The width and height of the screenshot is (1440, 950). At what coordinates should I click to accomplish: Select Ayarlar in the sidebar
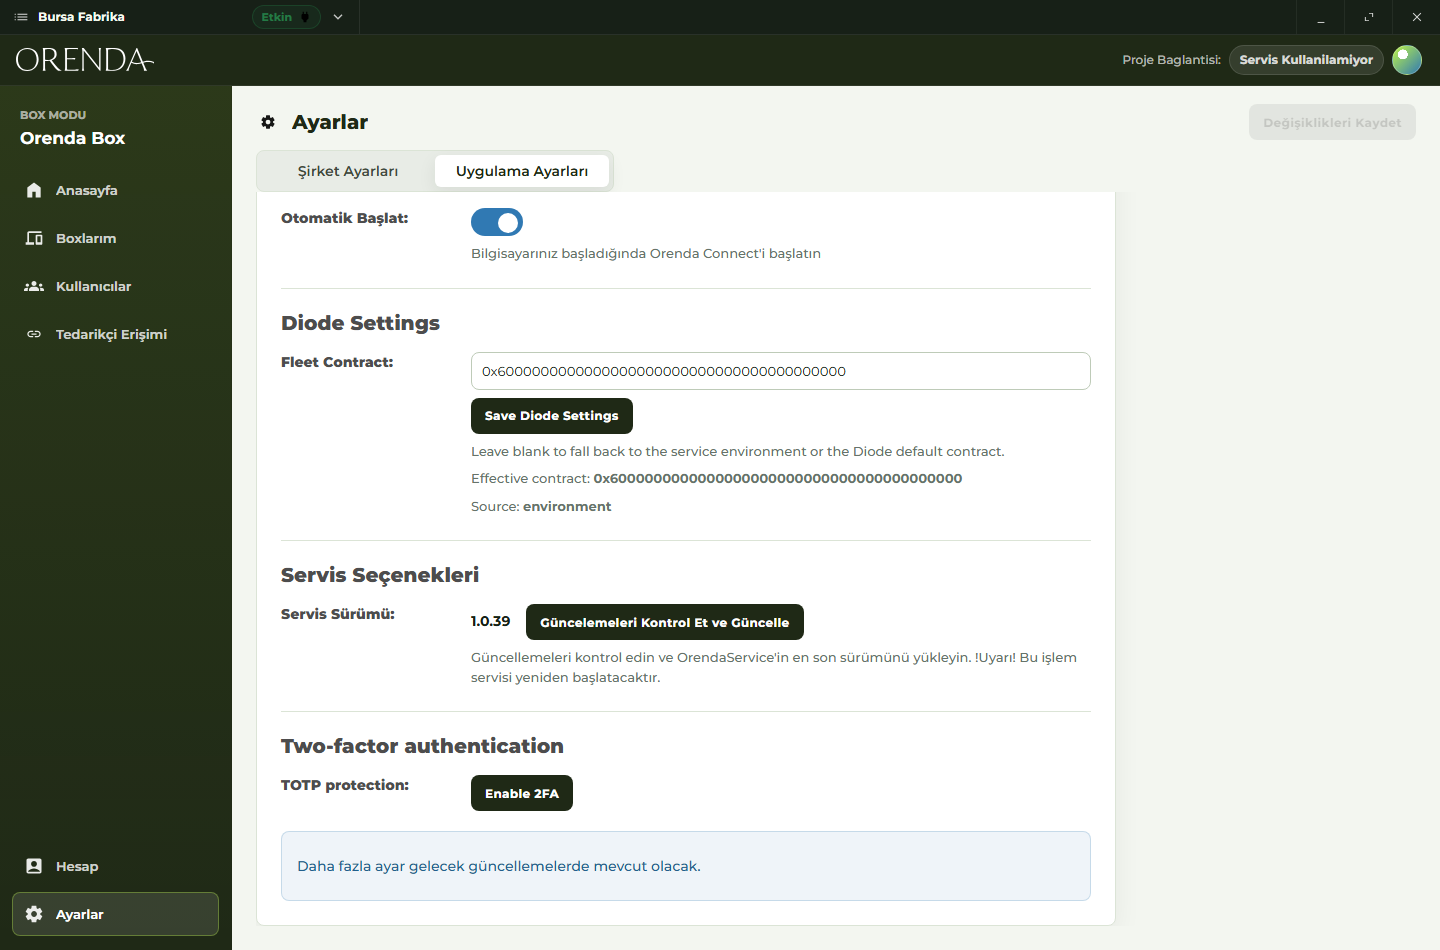[x=115, y=914]
